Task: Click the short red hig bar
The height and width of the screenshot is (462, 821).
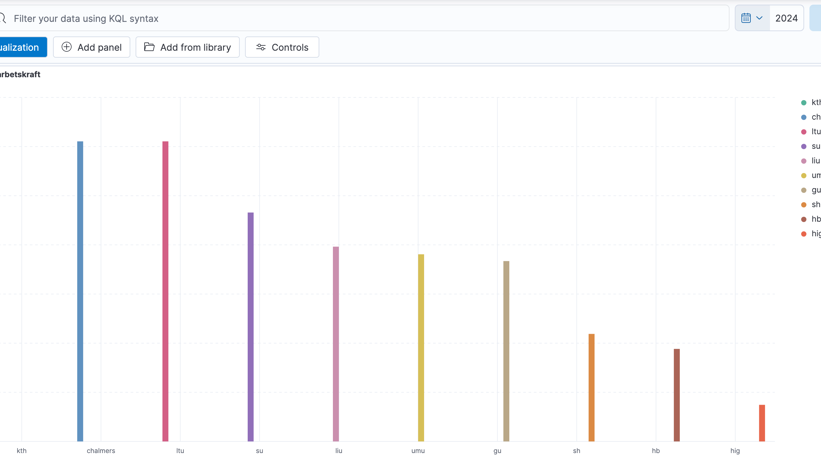Action: click(x=762, y=423)
